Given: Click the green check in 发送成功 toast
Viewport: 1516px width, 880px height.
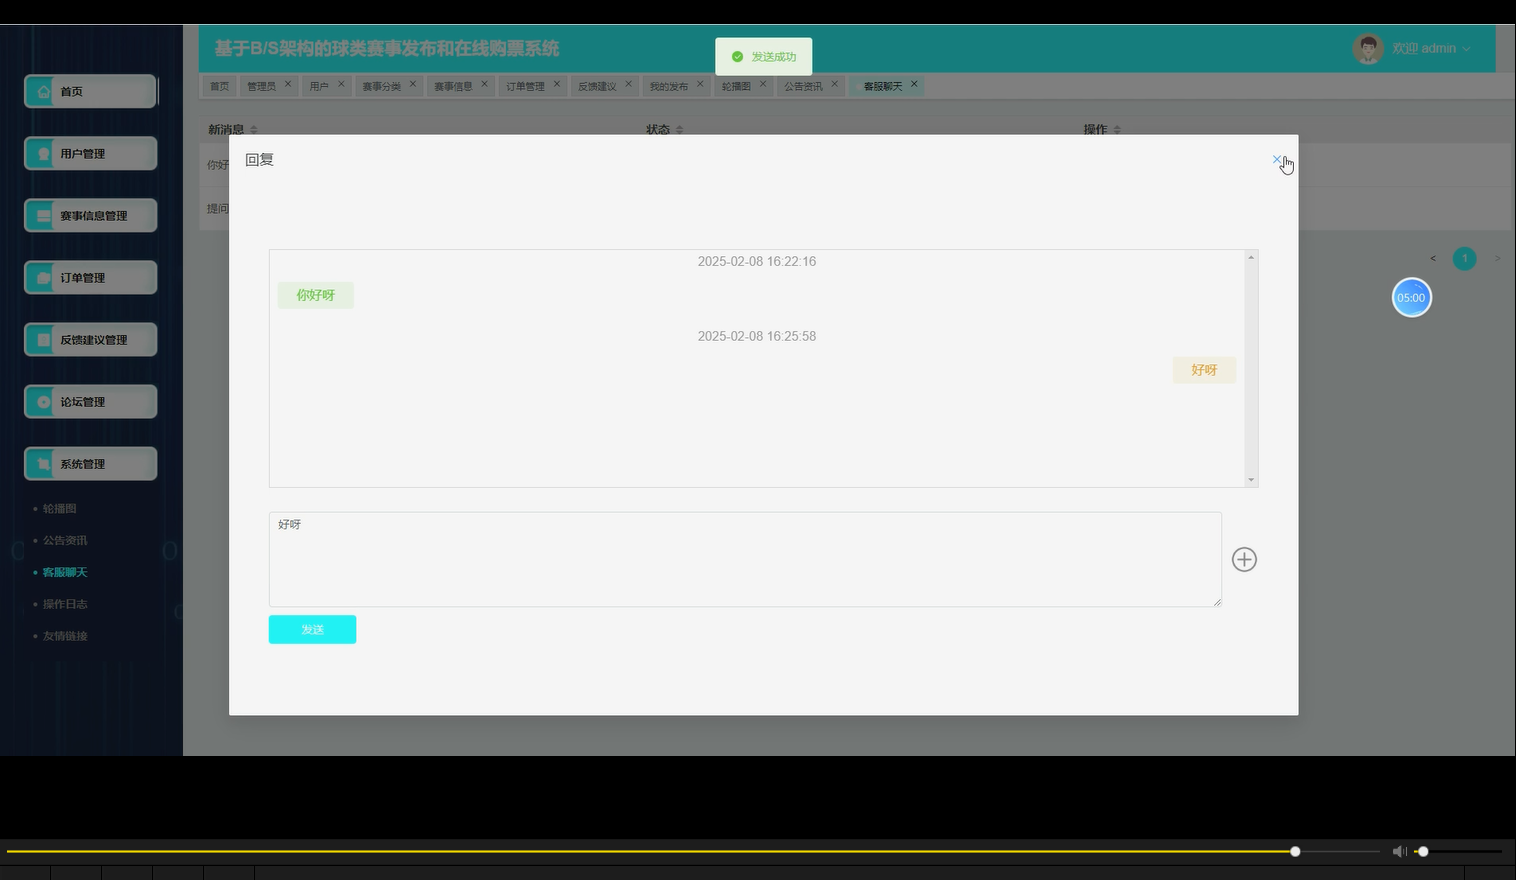Looking at the screenshot, I should coord(738,57).
